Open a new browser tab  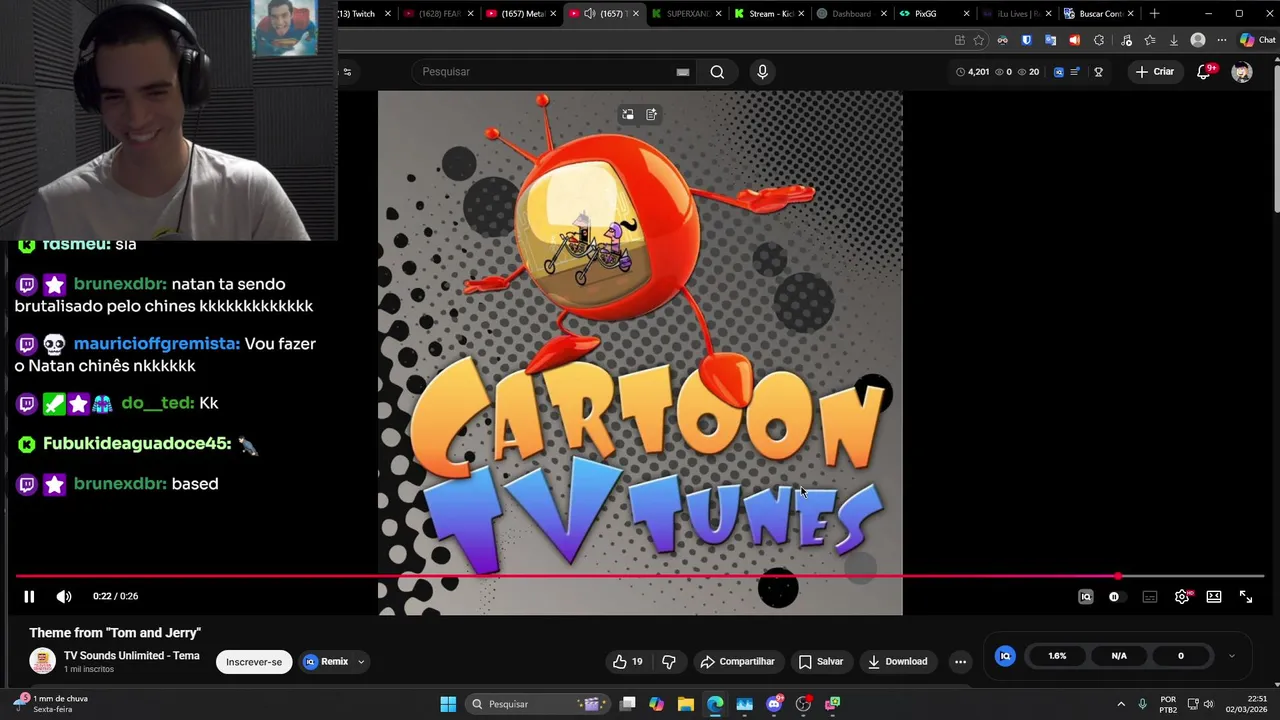click(1155, 14)
